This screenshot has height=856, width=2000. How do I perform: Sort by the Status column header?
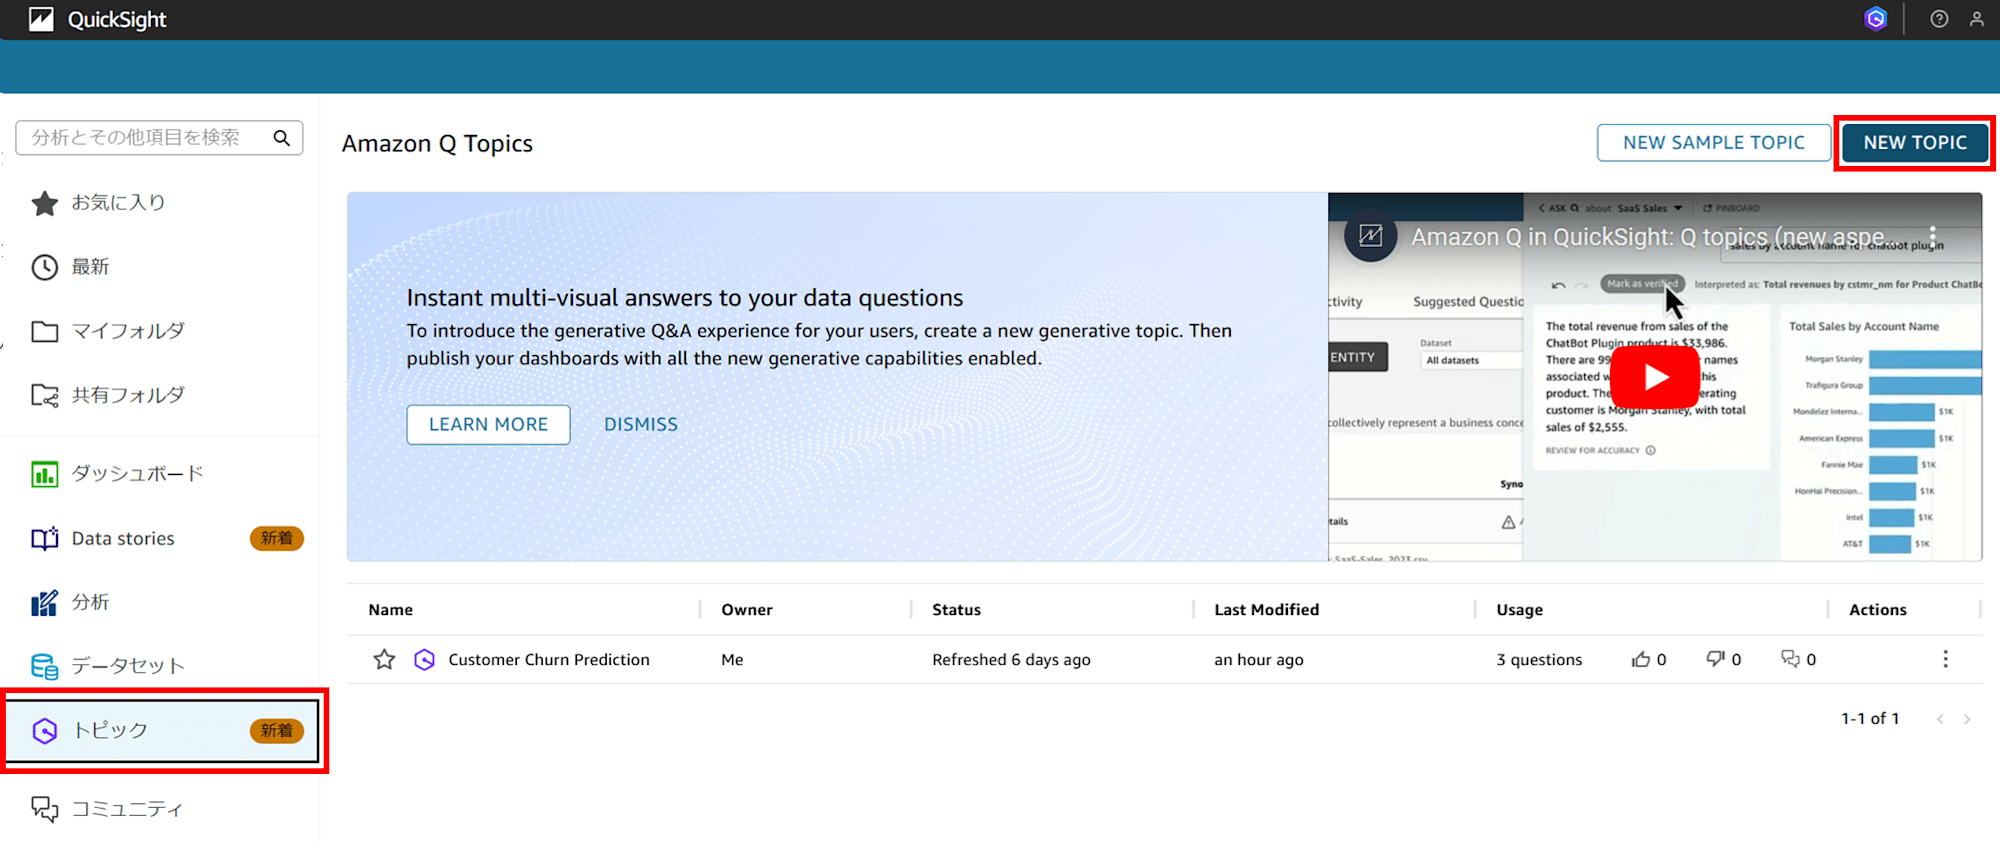coord(956,610)
